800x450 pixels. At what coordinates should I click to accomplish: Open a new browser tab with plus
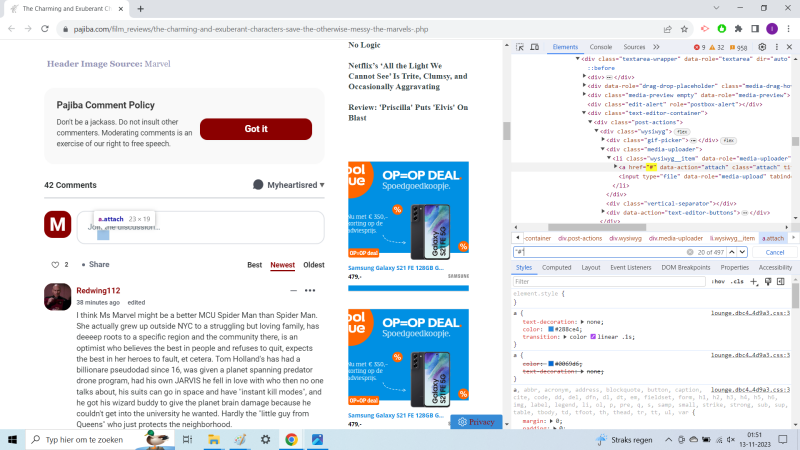[140, 9]
